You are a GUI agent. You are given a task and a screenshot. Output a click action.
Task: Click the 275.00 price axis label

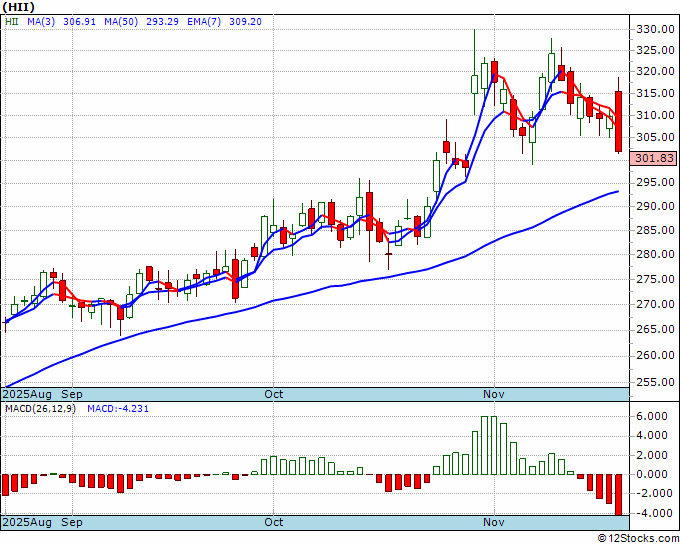[x=655, y=279]
